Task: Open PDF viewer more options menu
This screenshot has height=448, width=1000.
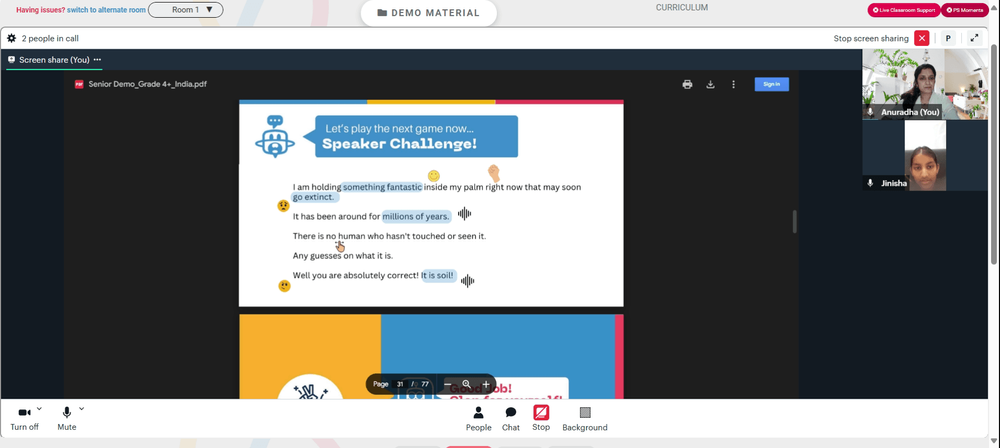Action: (733, 84)
